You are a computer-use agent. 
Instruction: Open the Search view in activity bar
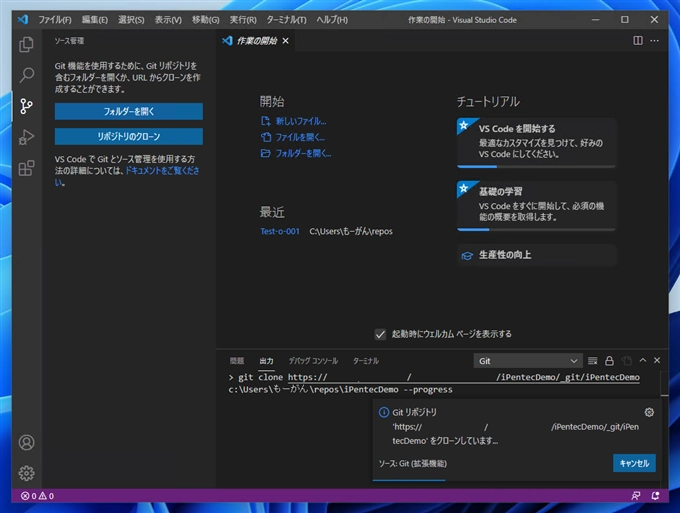click(x=26, y=75)
